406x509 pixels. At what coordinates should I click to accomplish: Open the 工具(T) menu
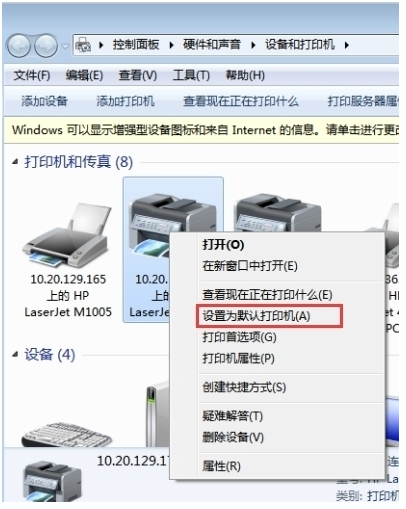tap(191, 75)
